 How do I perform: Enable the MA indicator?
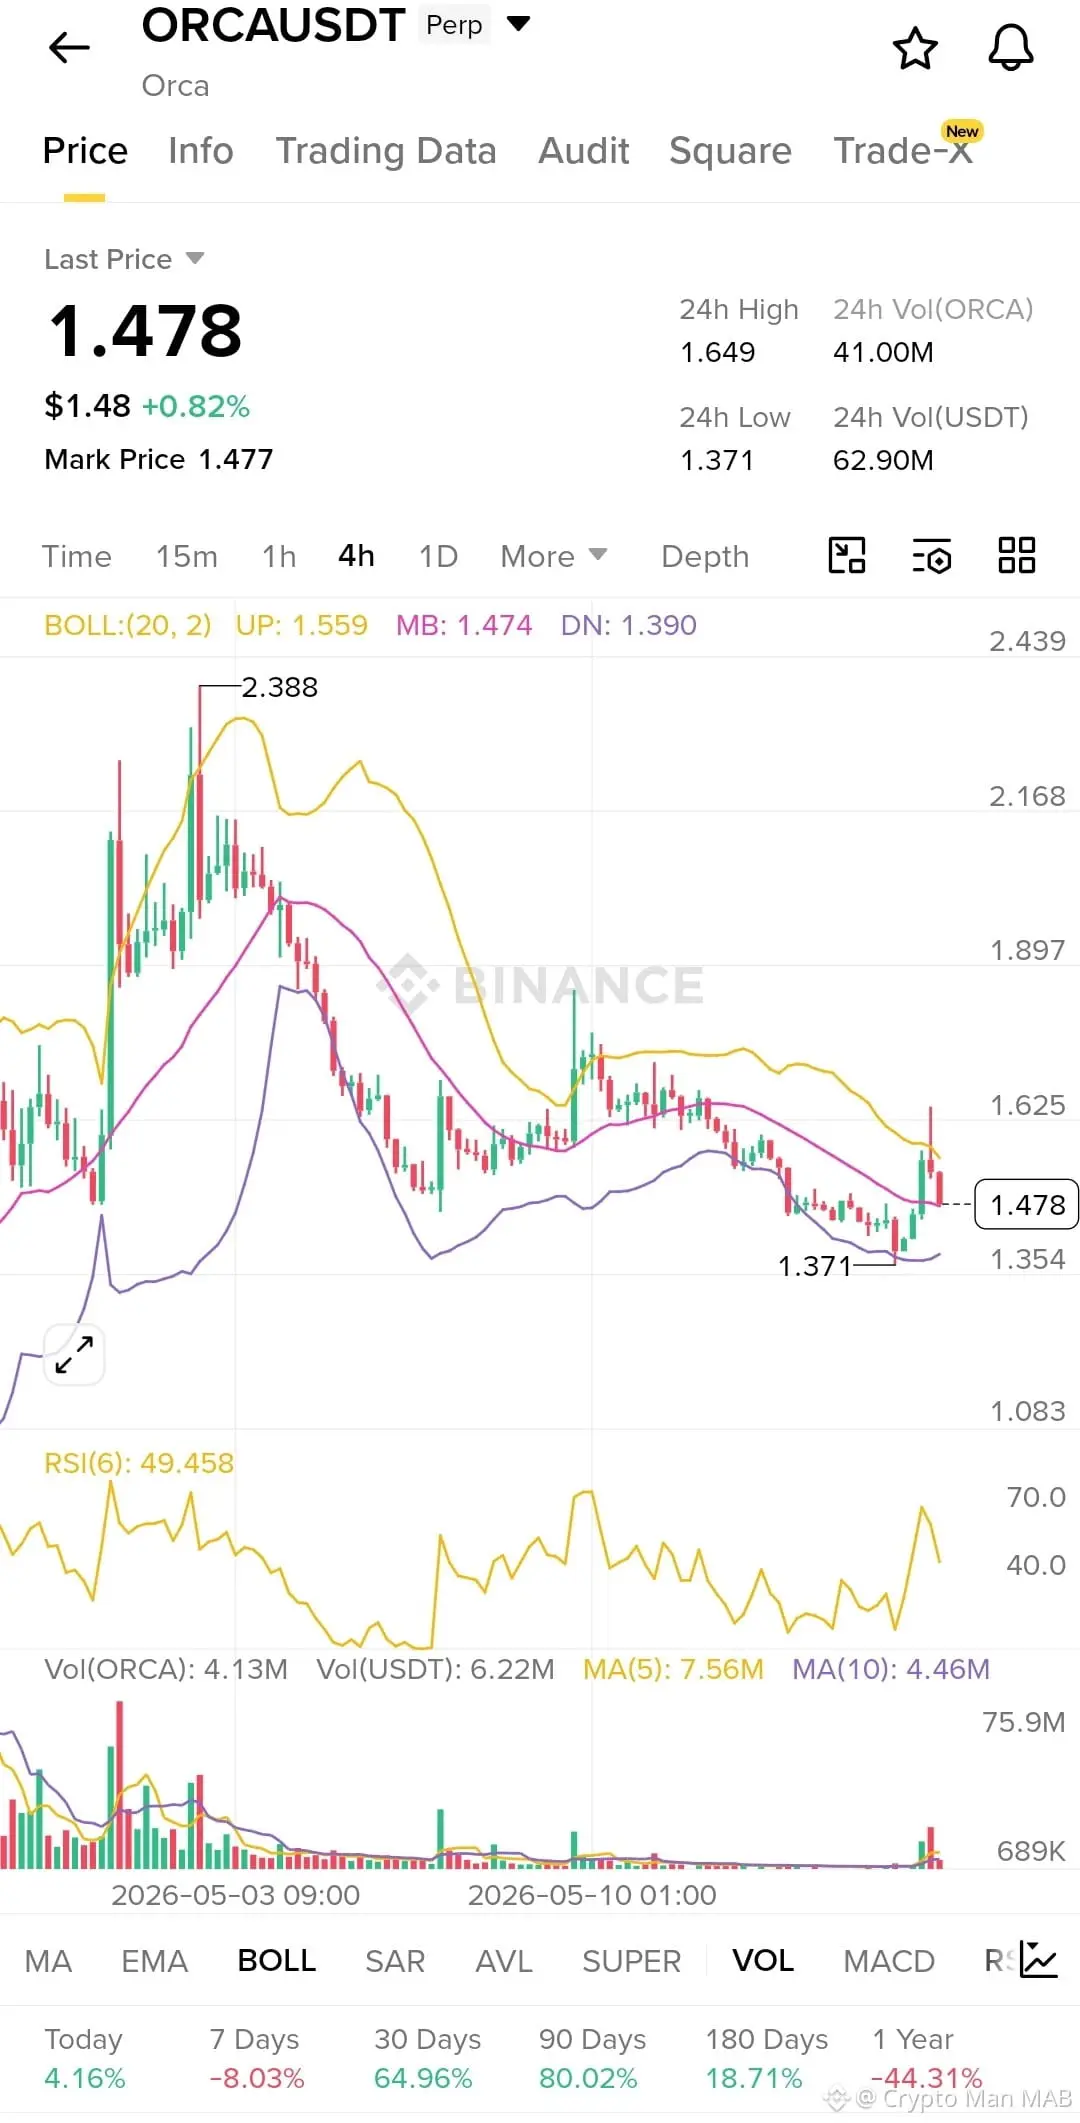point(48,1961)
